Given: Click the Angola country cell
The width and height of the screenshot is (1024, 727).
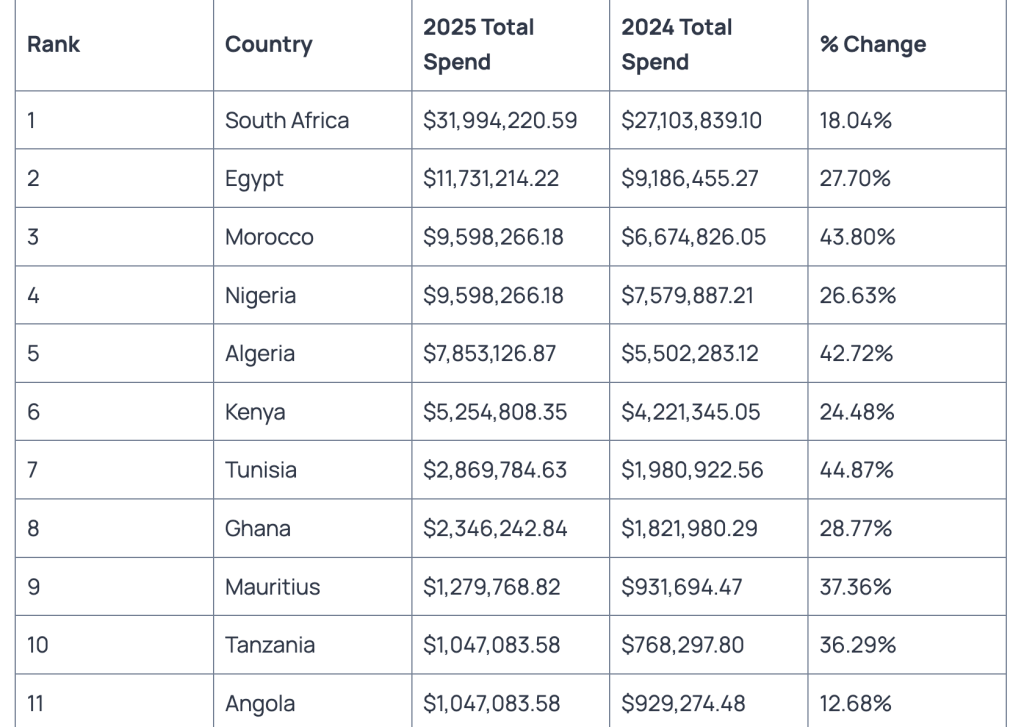Looking at the screenshot, I should [x=260, y=704].
